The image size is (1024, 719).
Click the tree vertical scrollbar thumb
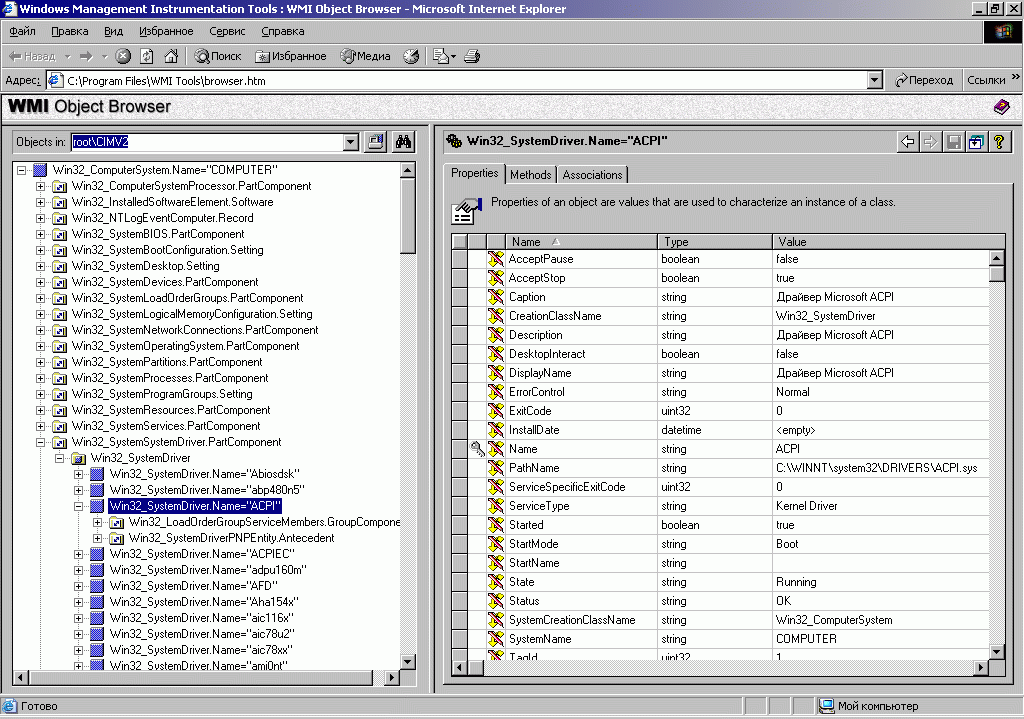pyautogui.click(x=408, y=216)
